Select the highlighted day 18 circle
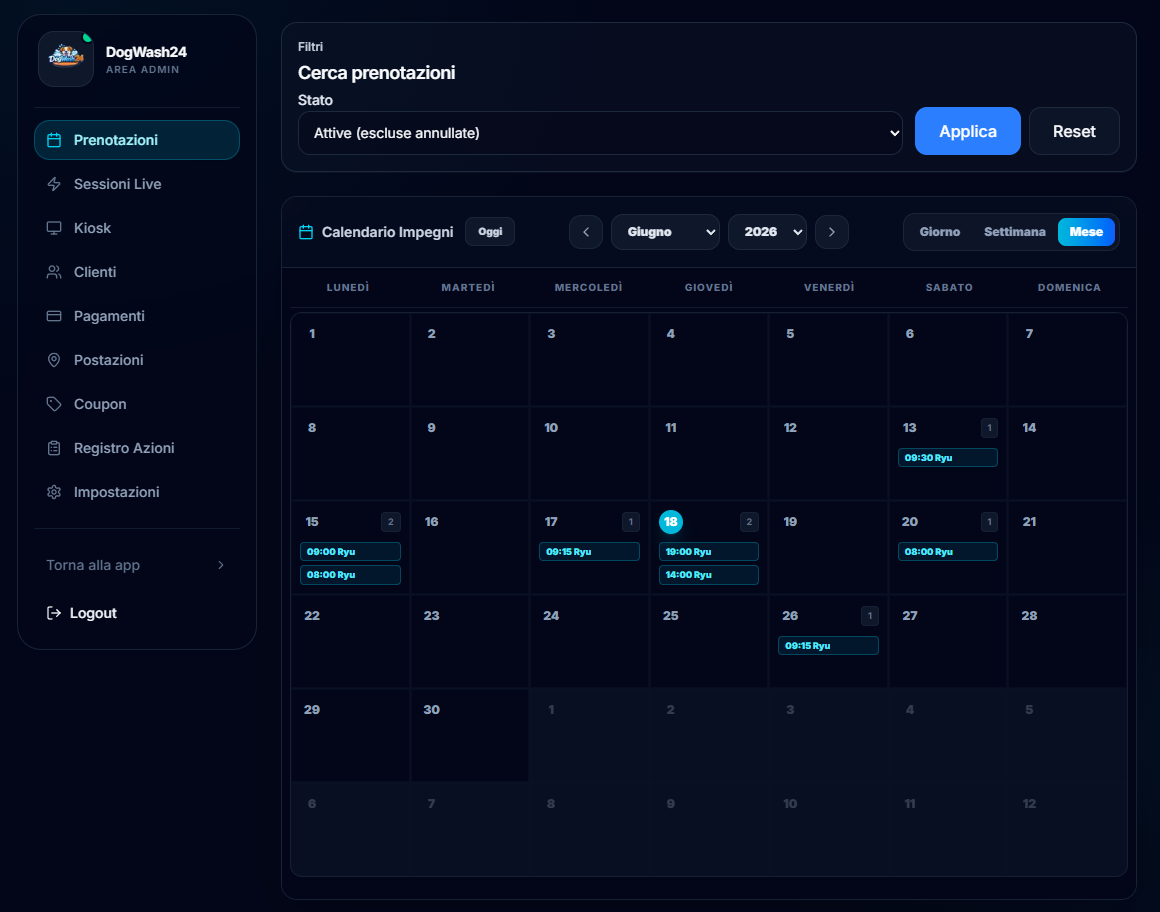This screenshot has height=912, width=1160. click(x=671, y=522)
